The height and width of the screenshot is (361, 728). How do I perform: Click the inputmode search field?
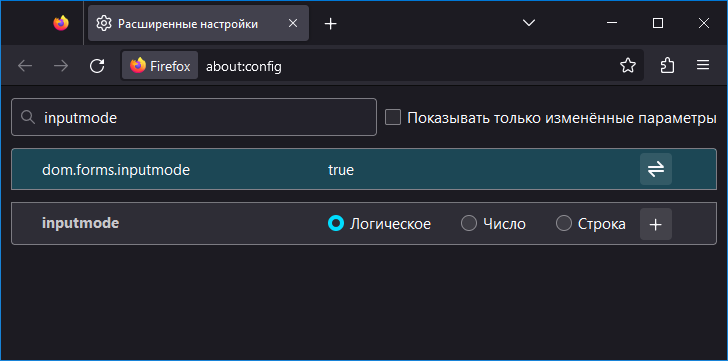click(194, 117)
